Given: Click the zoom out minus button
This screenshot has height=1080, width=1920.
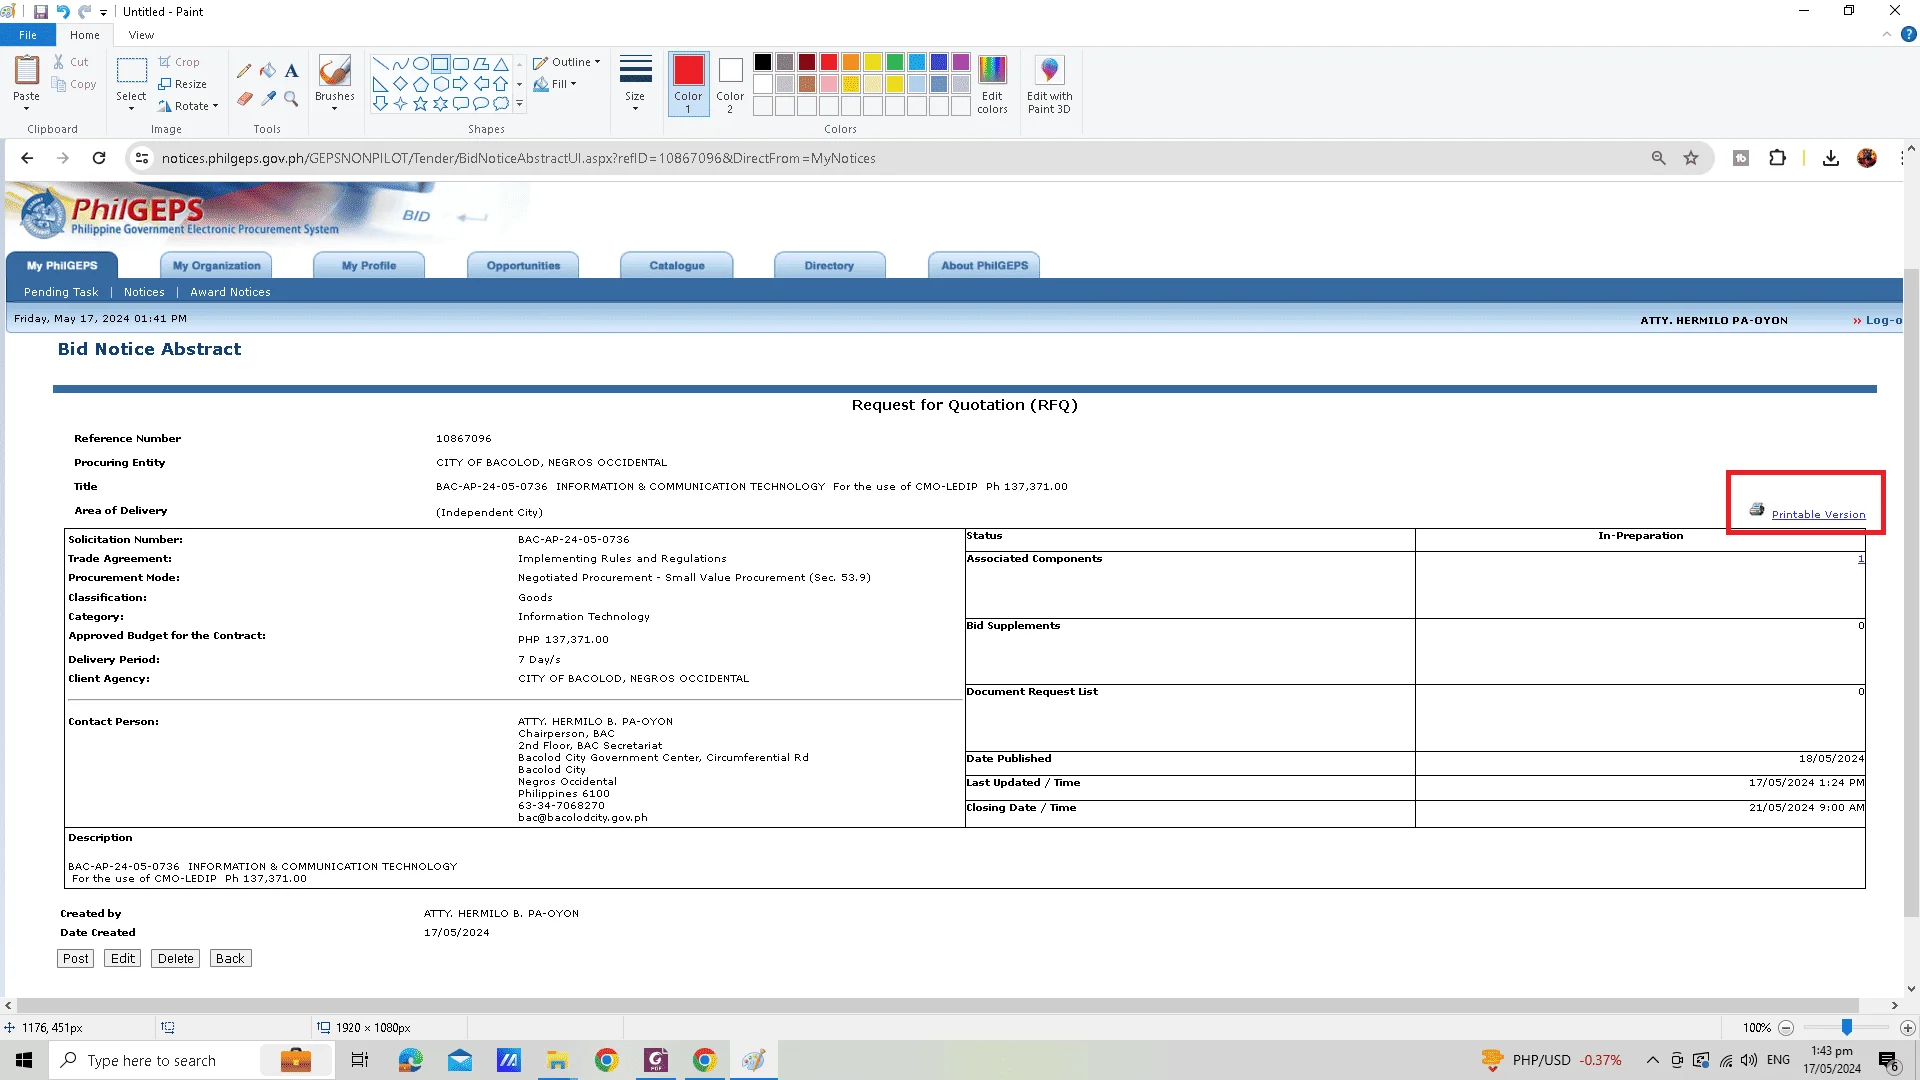Looking at the screenshot, I should pyautogui.click(x=1786, y=1028).
